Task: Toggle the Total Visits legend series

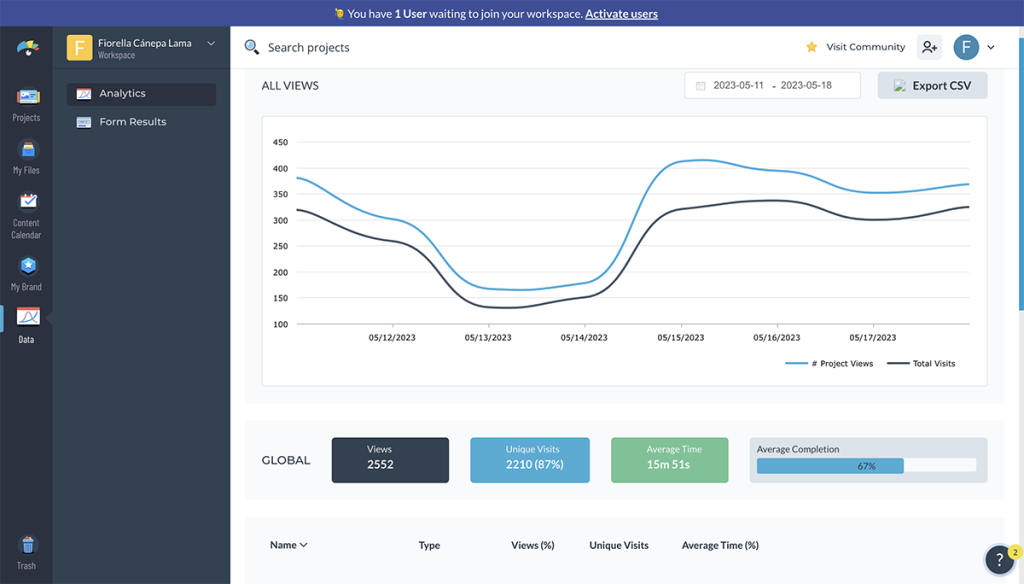Action: click(x=922, y=363)
